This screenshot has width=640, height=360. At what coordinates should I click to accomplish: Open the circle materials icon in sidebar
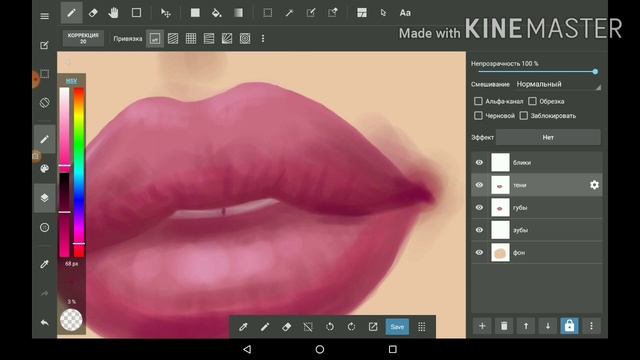point(44,227)
